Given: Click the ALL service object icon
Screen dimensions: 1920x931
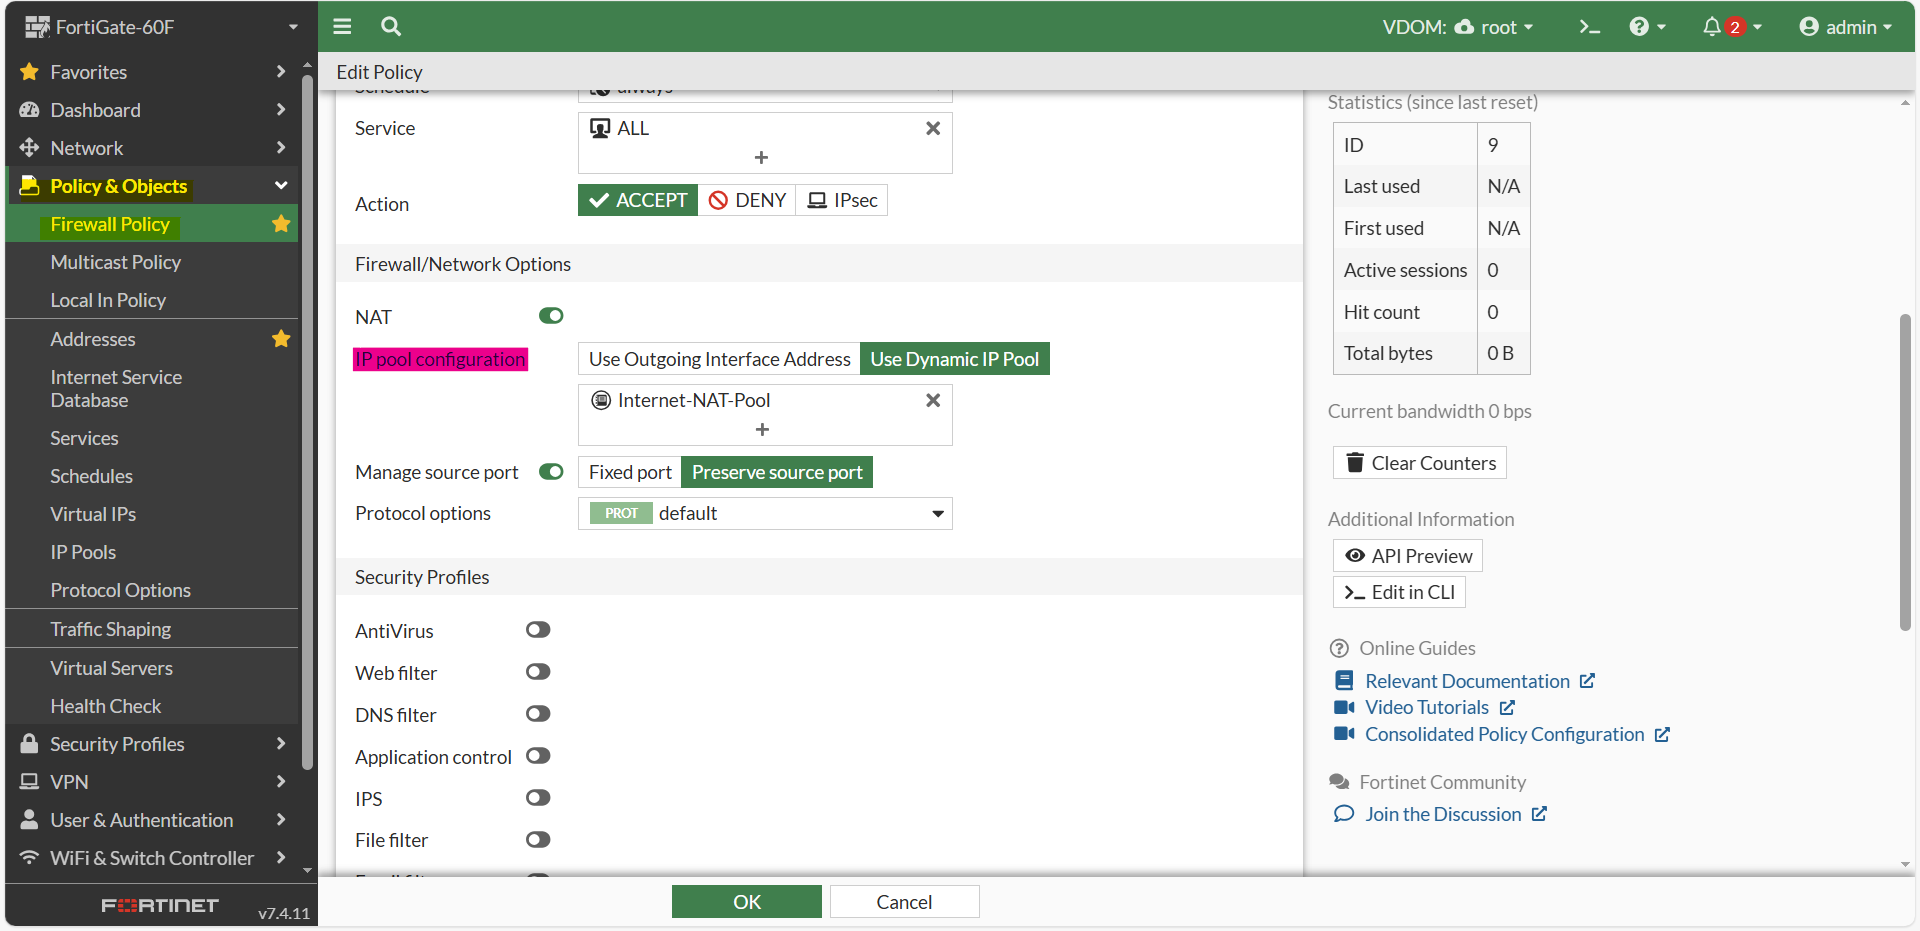Looking at the screenshot, I should (x=600, y=128).
